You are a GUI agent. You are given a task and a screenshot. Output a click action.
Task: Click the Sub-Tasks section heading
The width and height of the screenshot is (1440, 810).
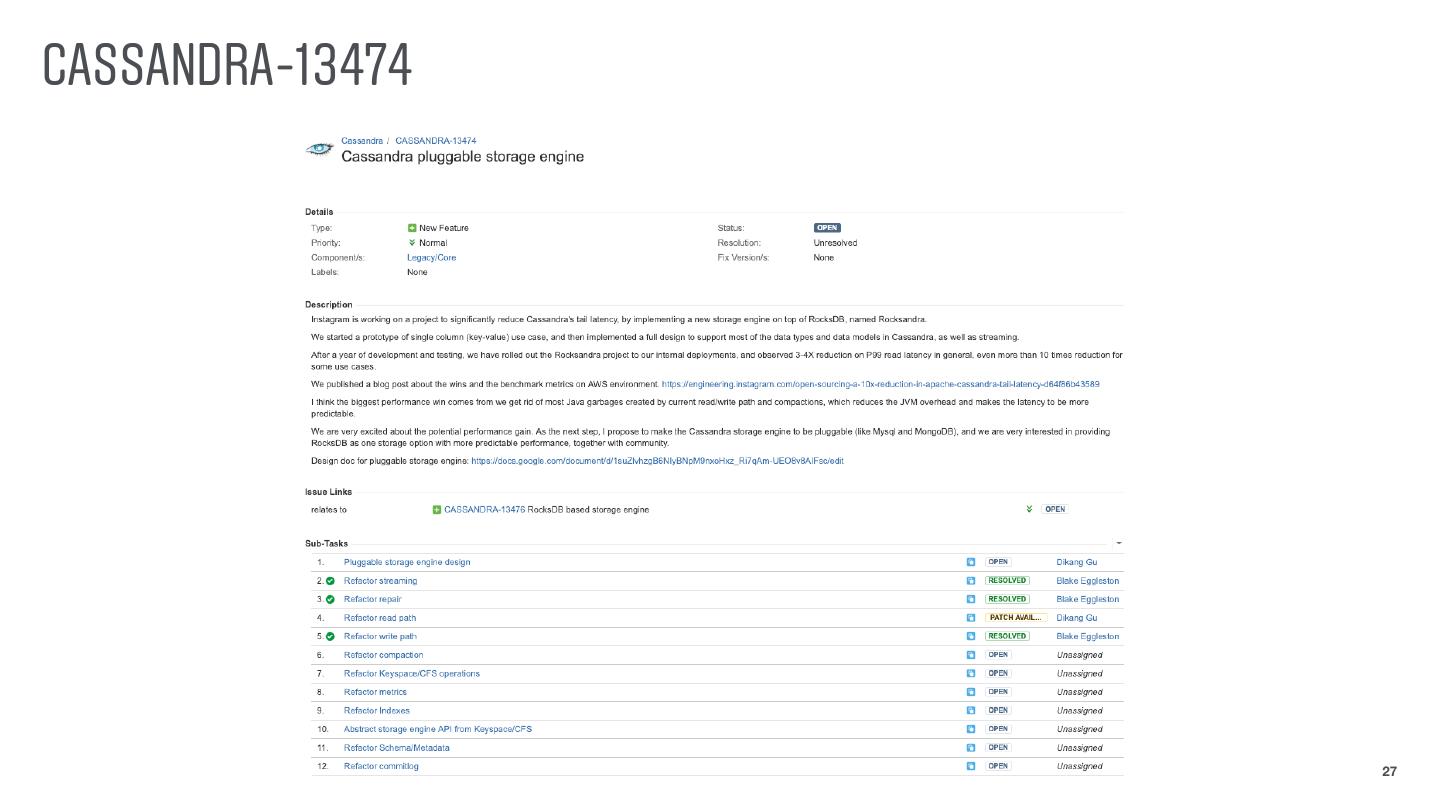pos(327,544)
